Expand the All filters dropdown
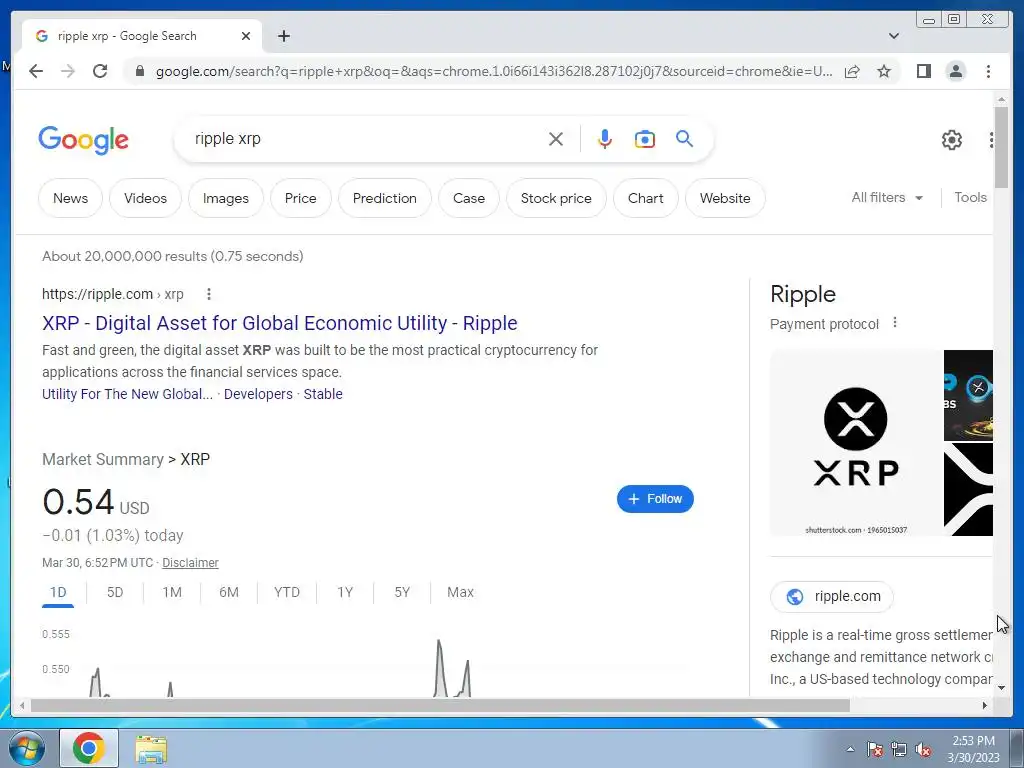The height and width of the screenshot is (768, 1024). coord(887,197)
